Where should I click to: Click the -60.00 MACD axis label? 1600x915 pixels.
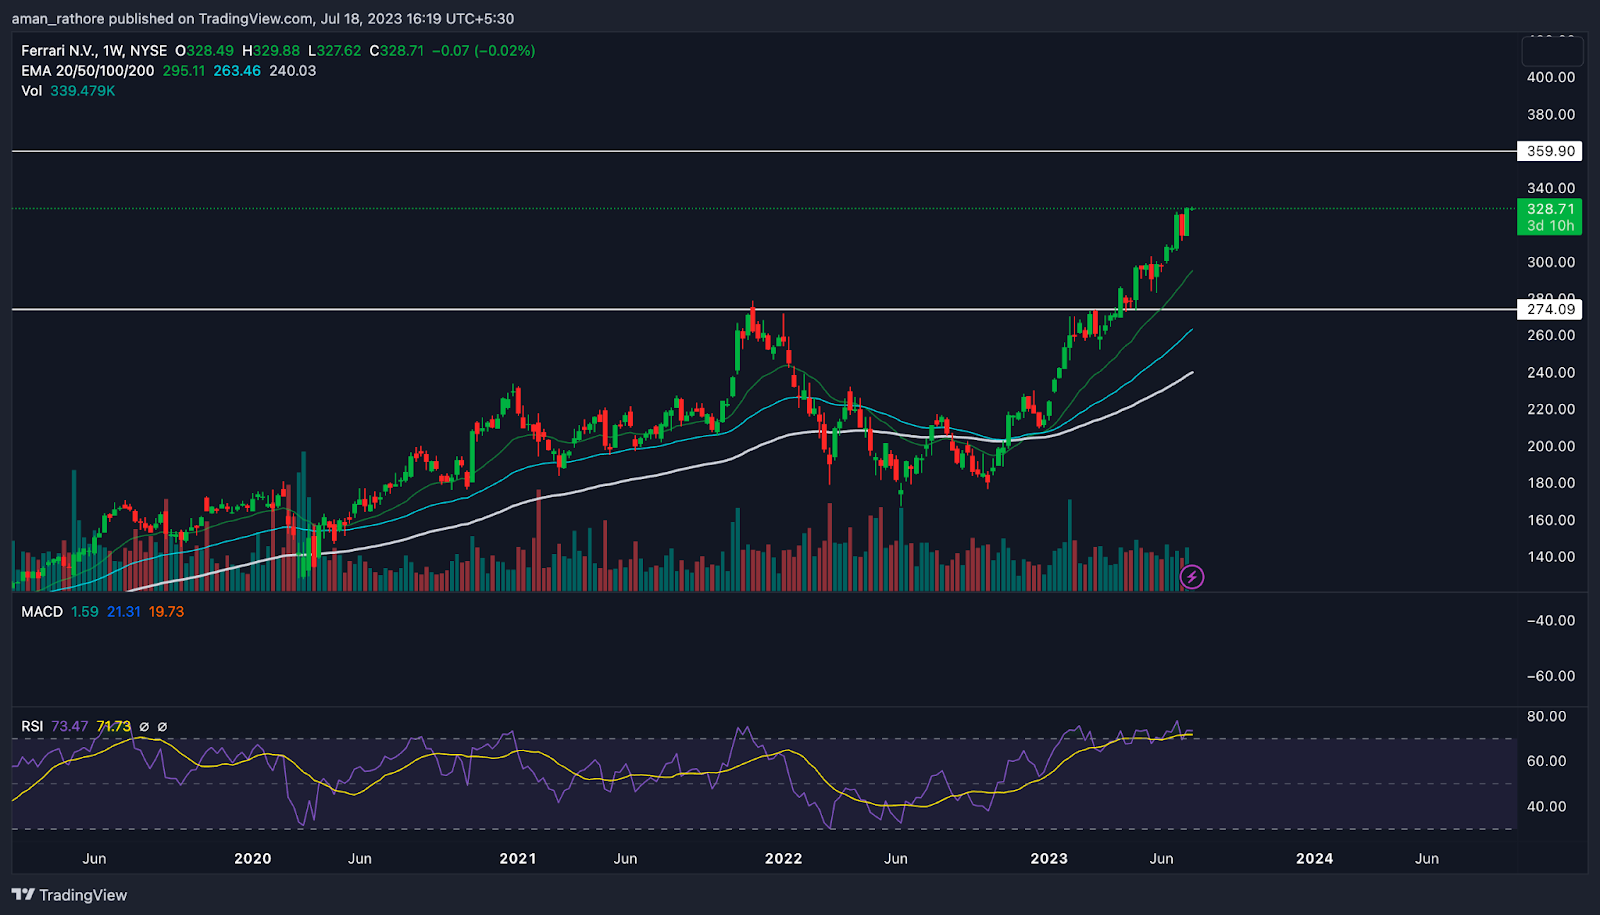(x=1551, y=676)
